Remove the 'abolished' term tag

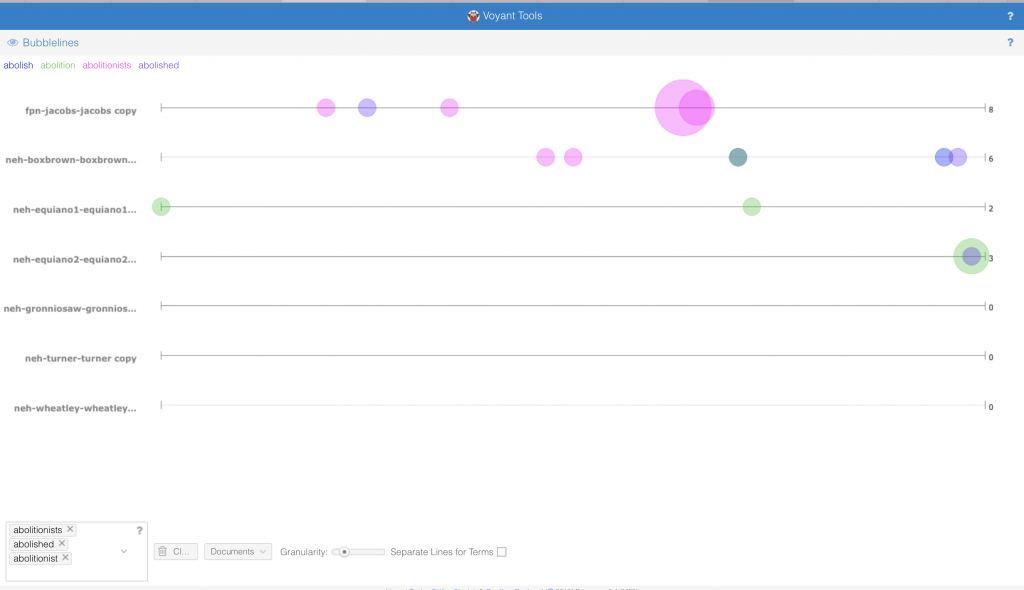coord(62,544)
